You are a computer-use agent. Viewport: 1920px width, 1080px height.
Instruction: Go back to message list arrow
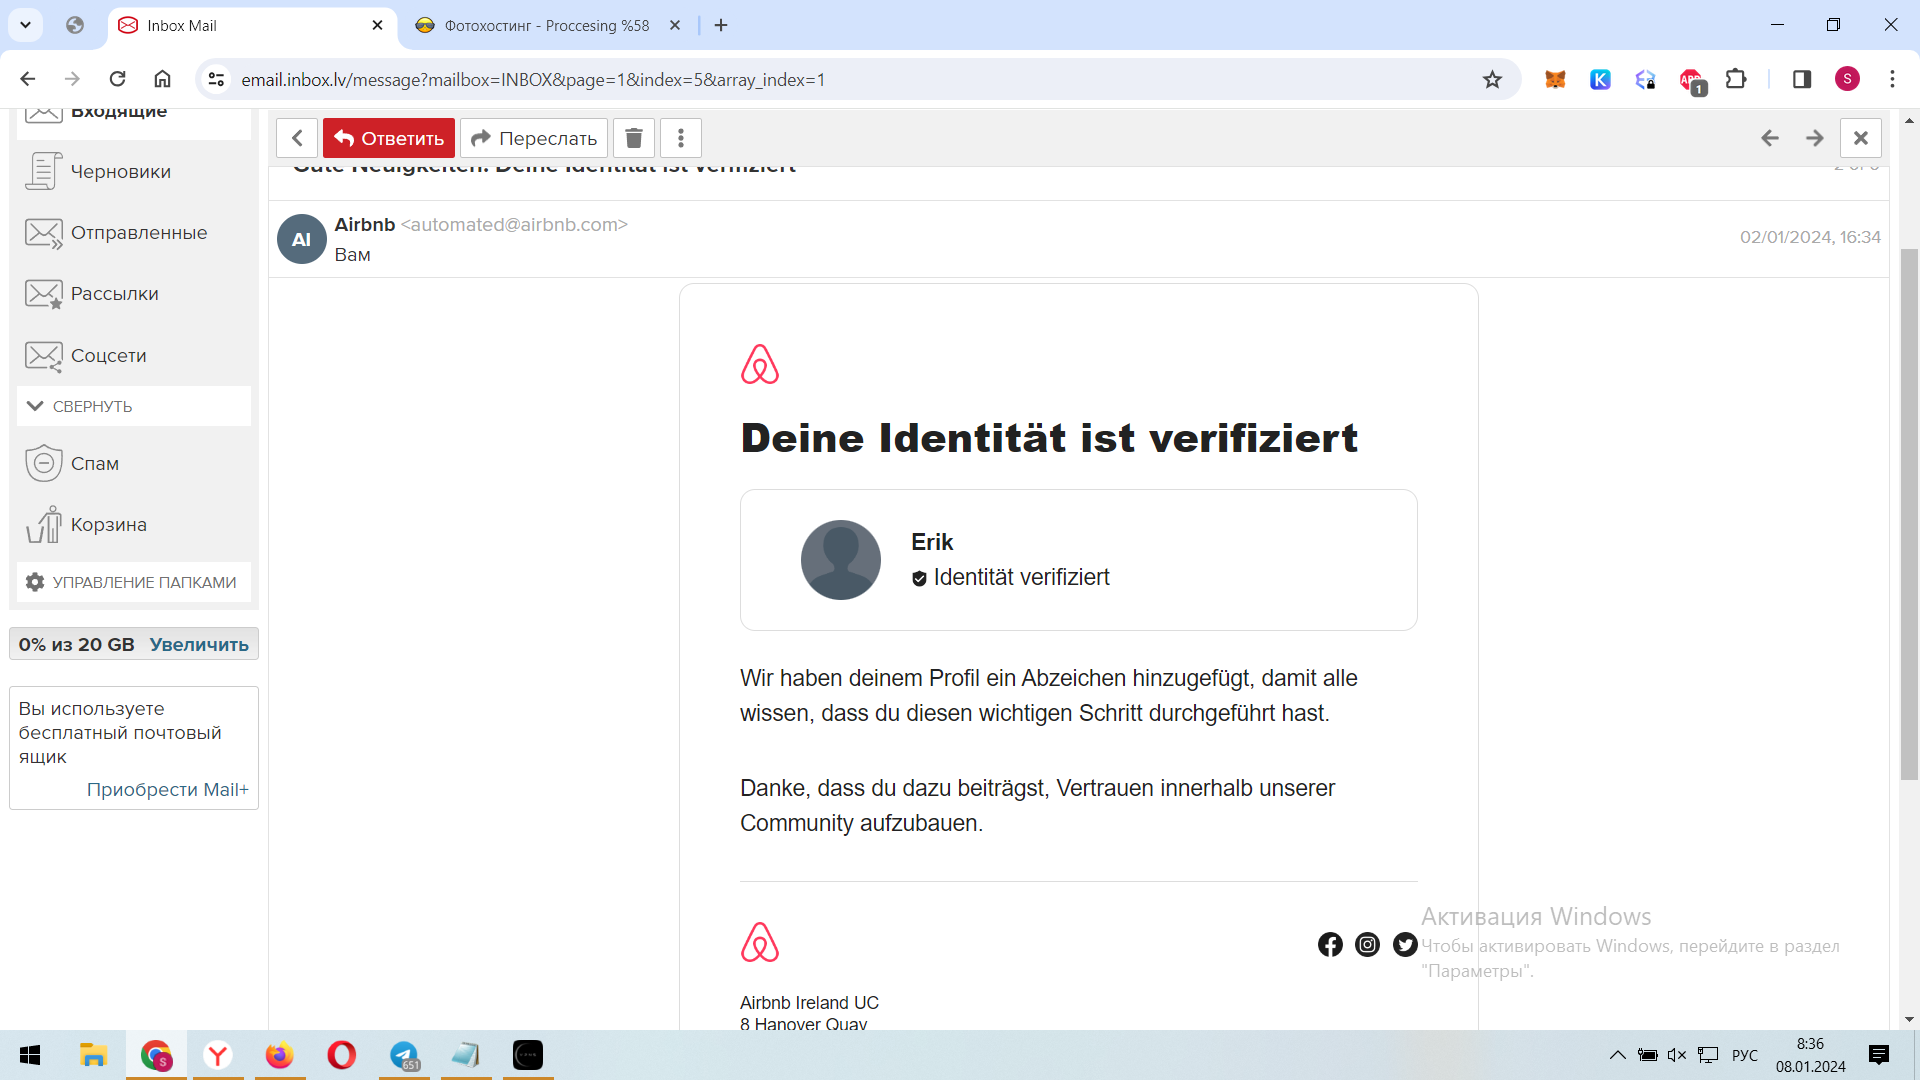click(x=297, y=138)
